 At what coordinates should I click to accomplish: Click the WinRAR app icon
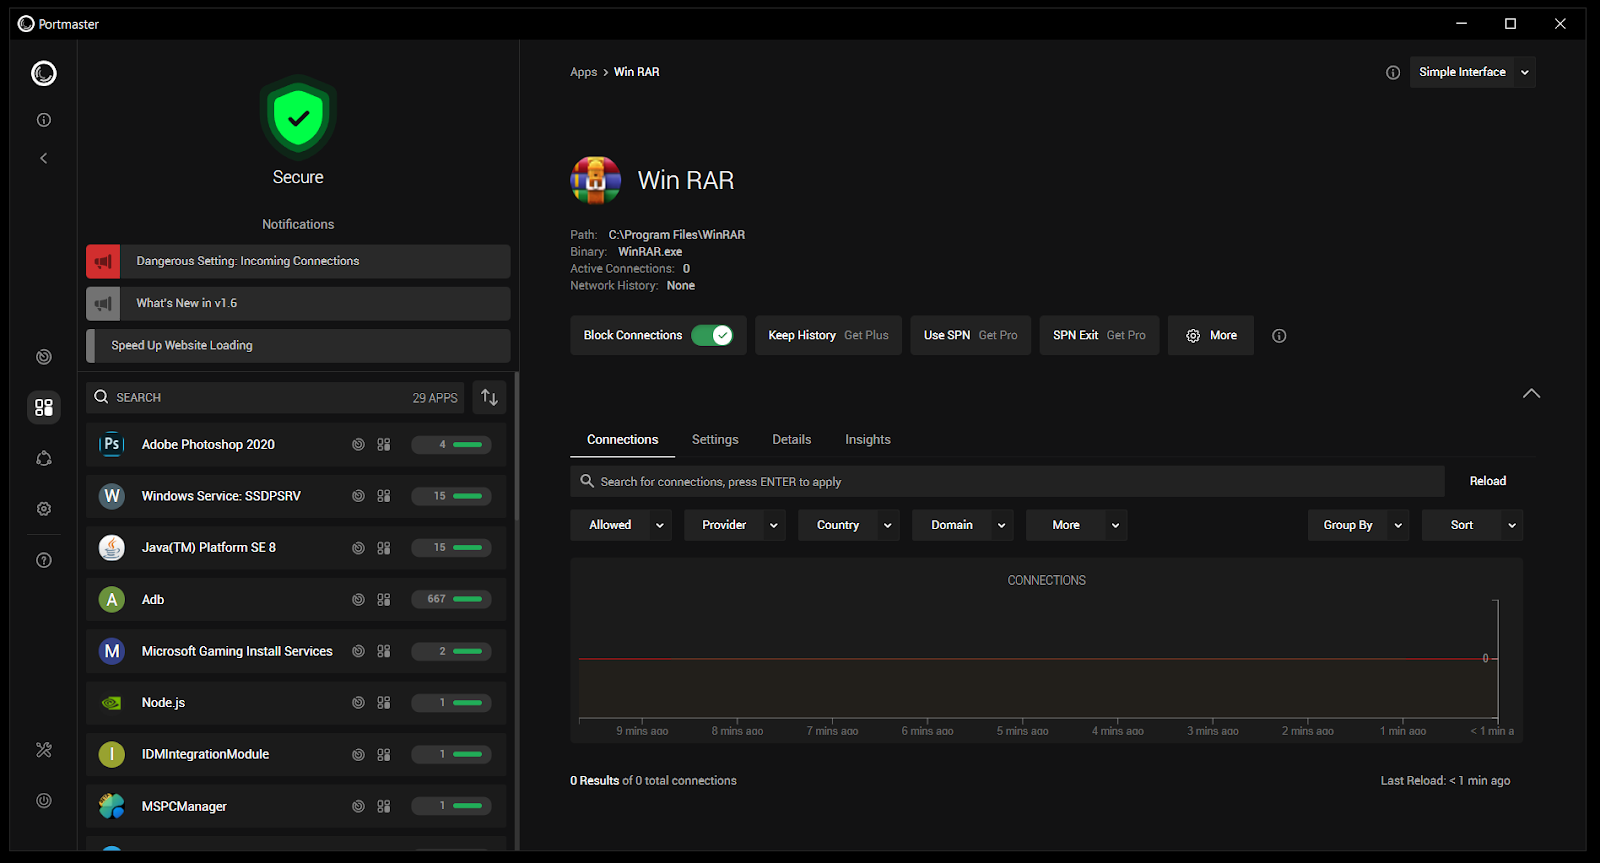click(x=595, y=180)
